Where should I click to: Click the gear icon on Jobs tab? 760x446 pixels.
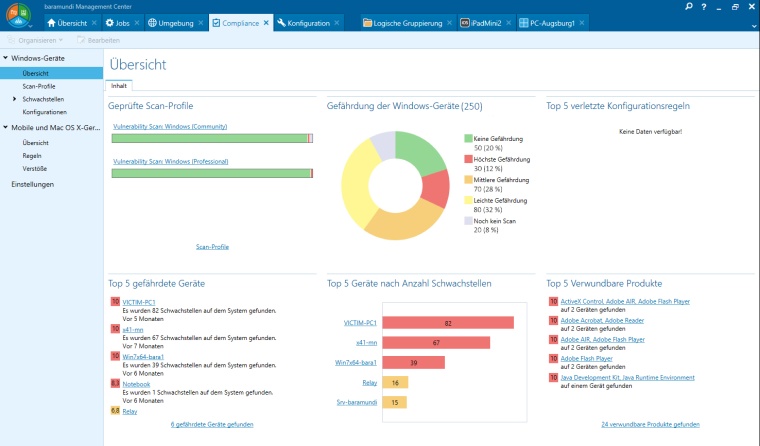point(110,23)
